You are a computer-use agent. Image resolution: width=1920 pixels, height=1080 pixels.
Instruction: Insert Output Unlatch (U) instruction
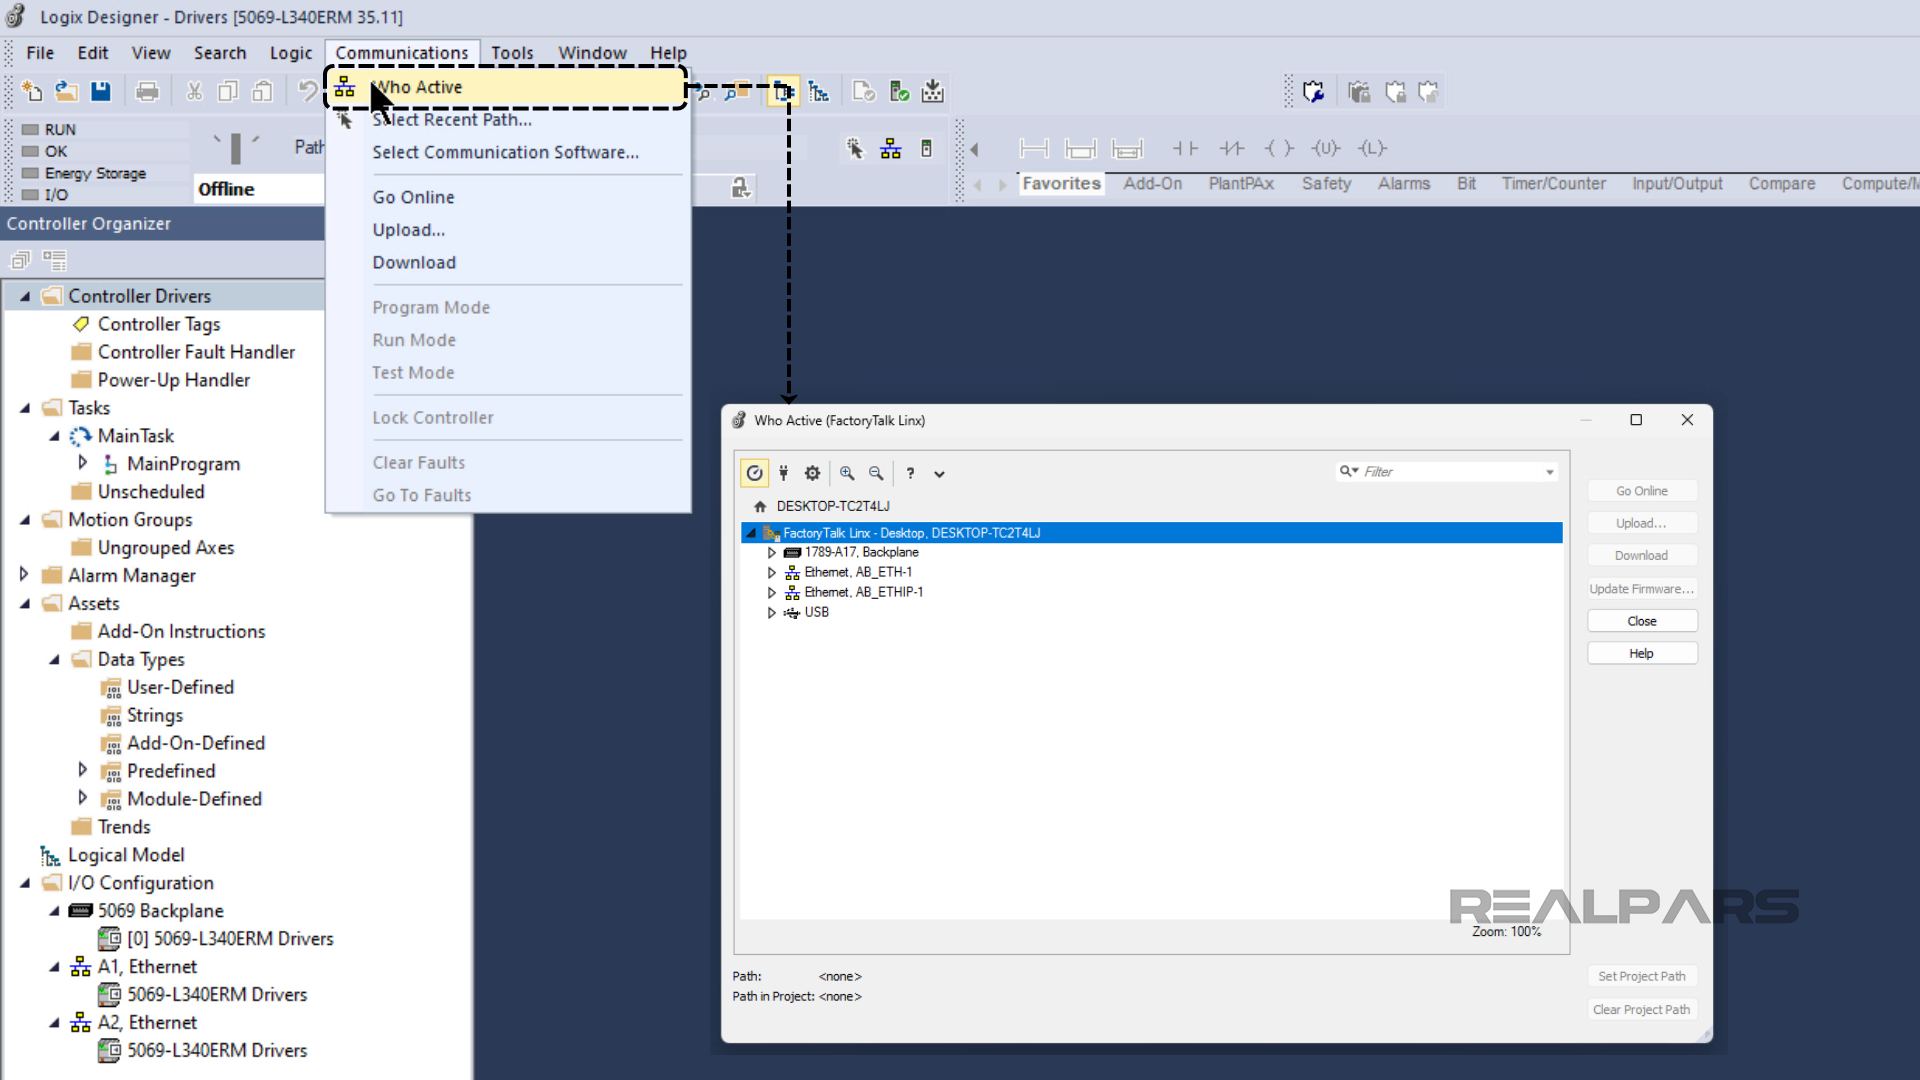(x=1326, y=149)
